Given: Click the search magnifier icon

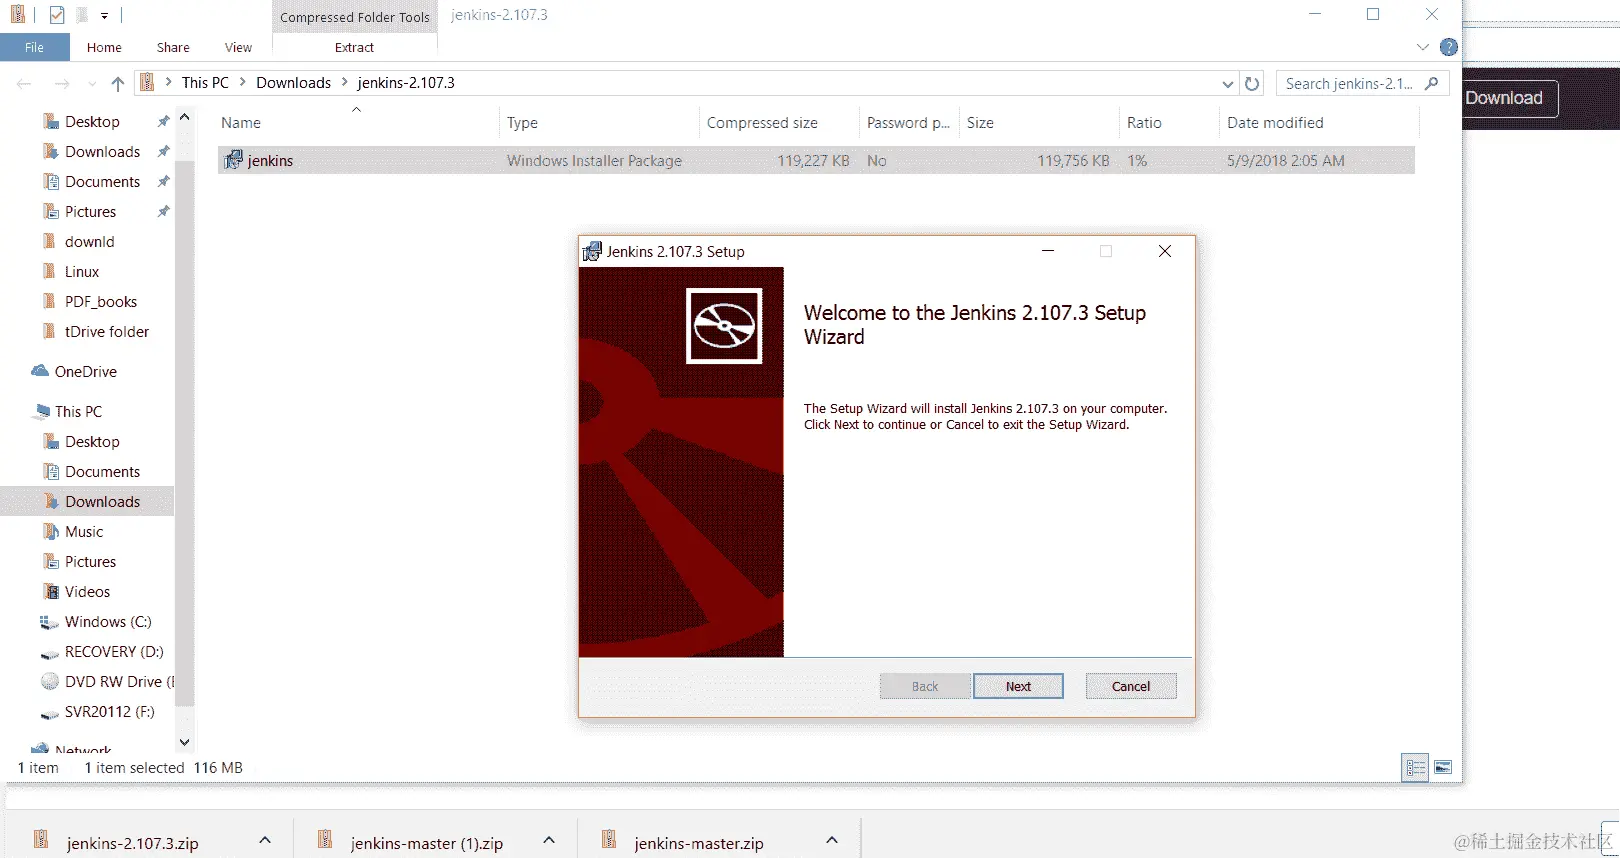Looking at the screenshot, I should (x=1432, y=83).
